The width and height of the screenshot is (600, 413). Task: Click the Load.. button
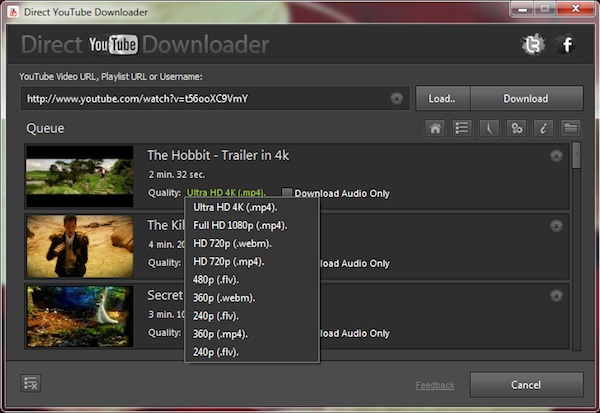coord(442,98)
